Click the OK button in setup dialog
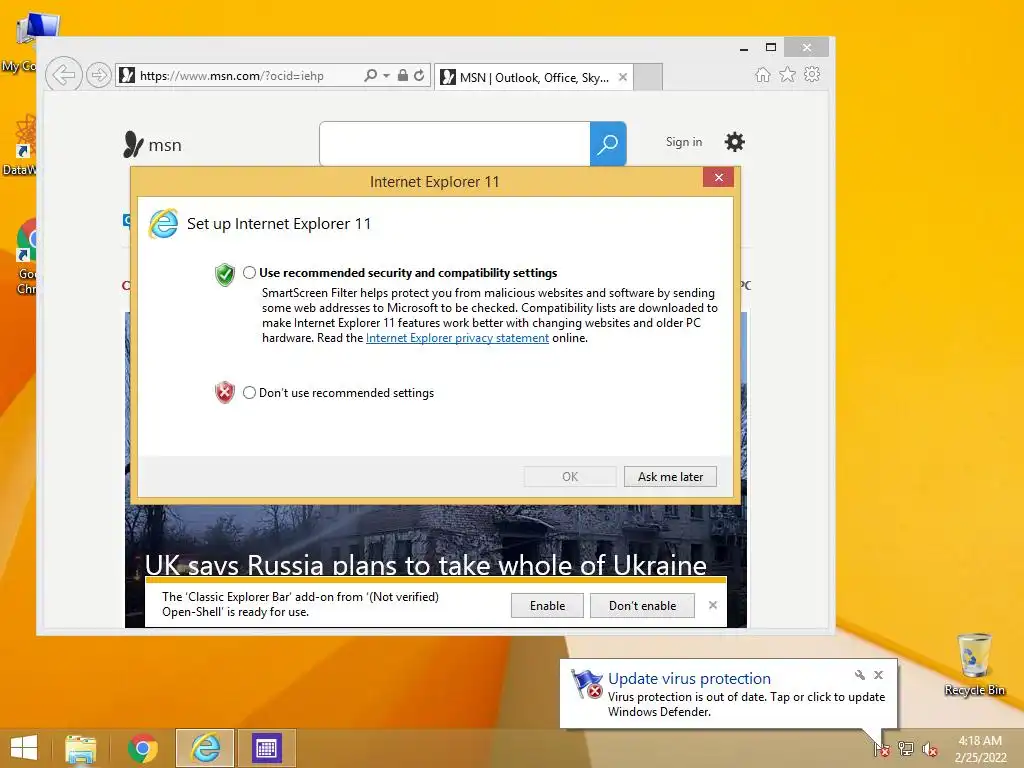This screenshot has height=768, width=1024. click(570, 477)
